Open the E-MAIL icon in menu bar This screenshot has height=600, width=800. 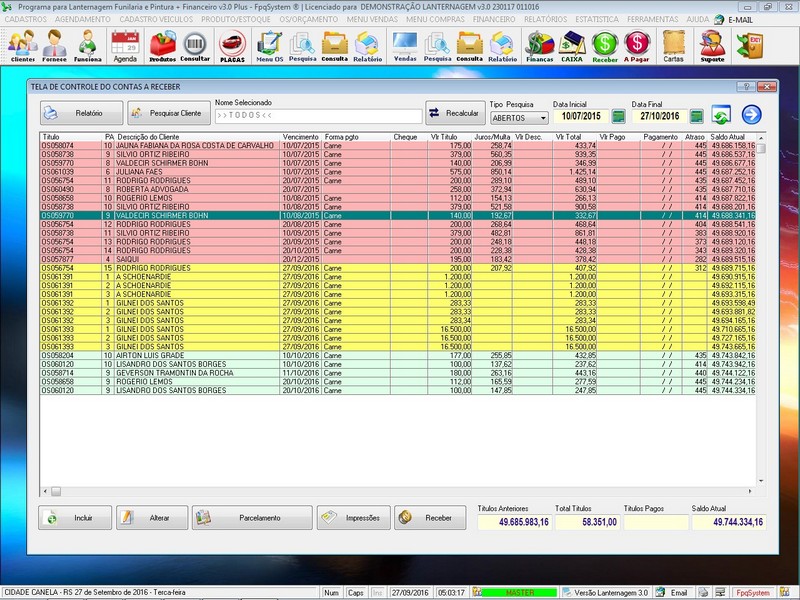[734, 19]
